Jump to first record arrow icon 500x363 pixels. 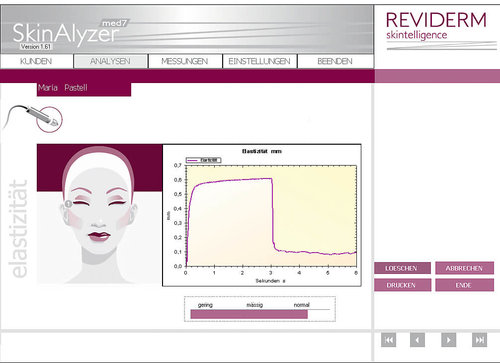pos(389,340)
